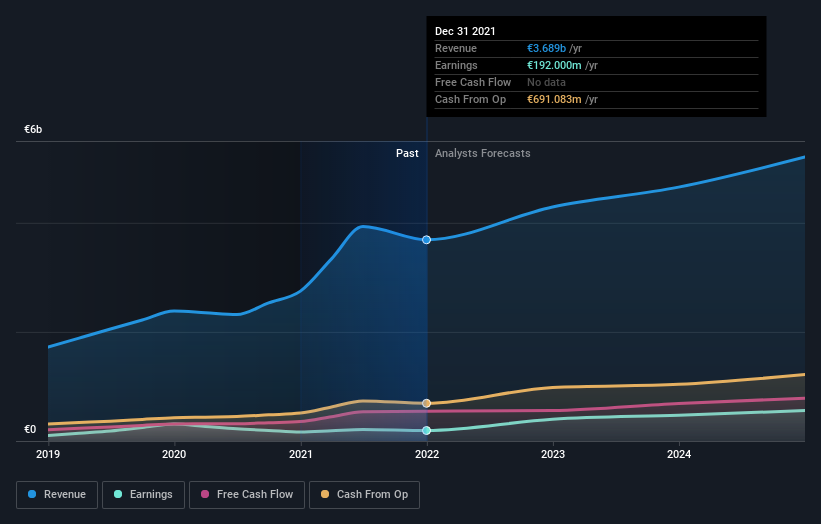
Task: Click the €691.083m Cash From Op value
Action: [554, 99]
